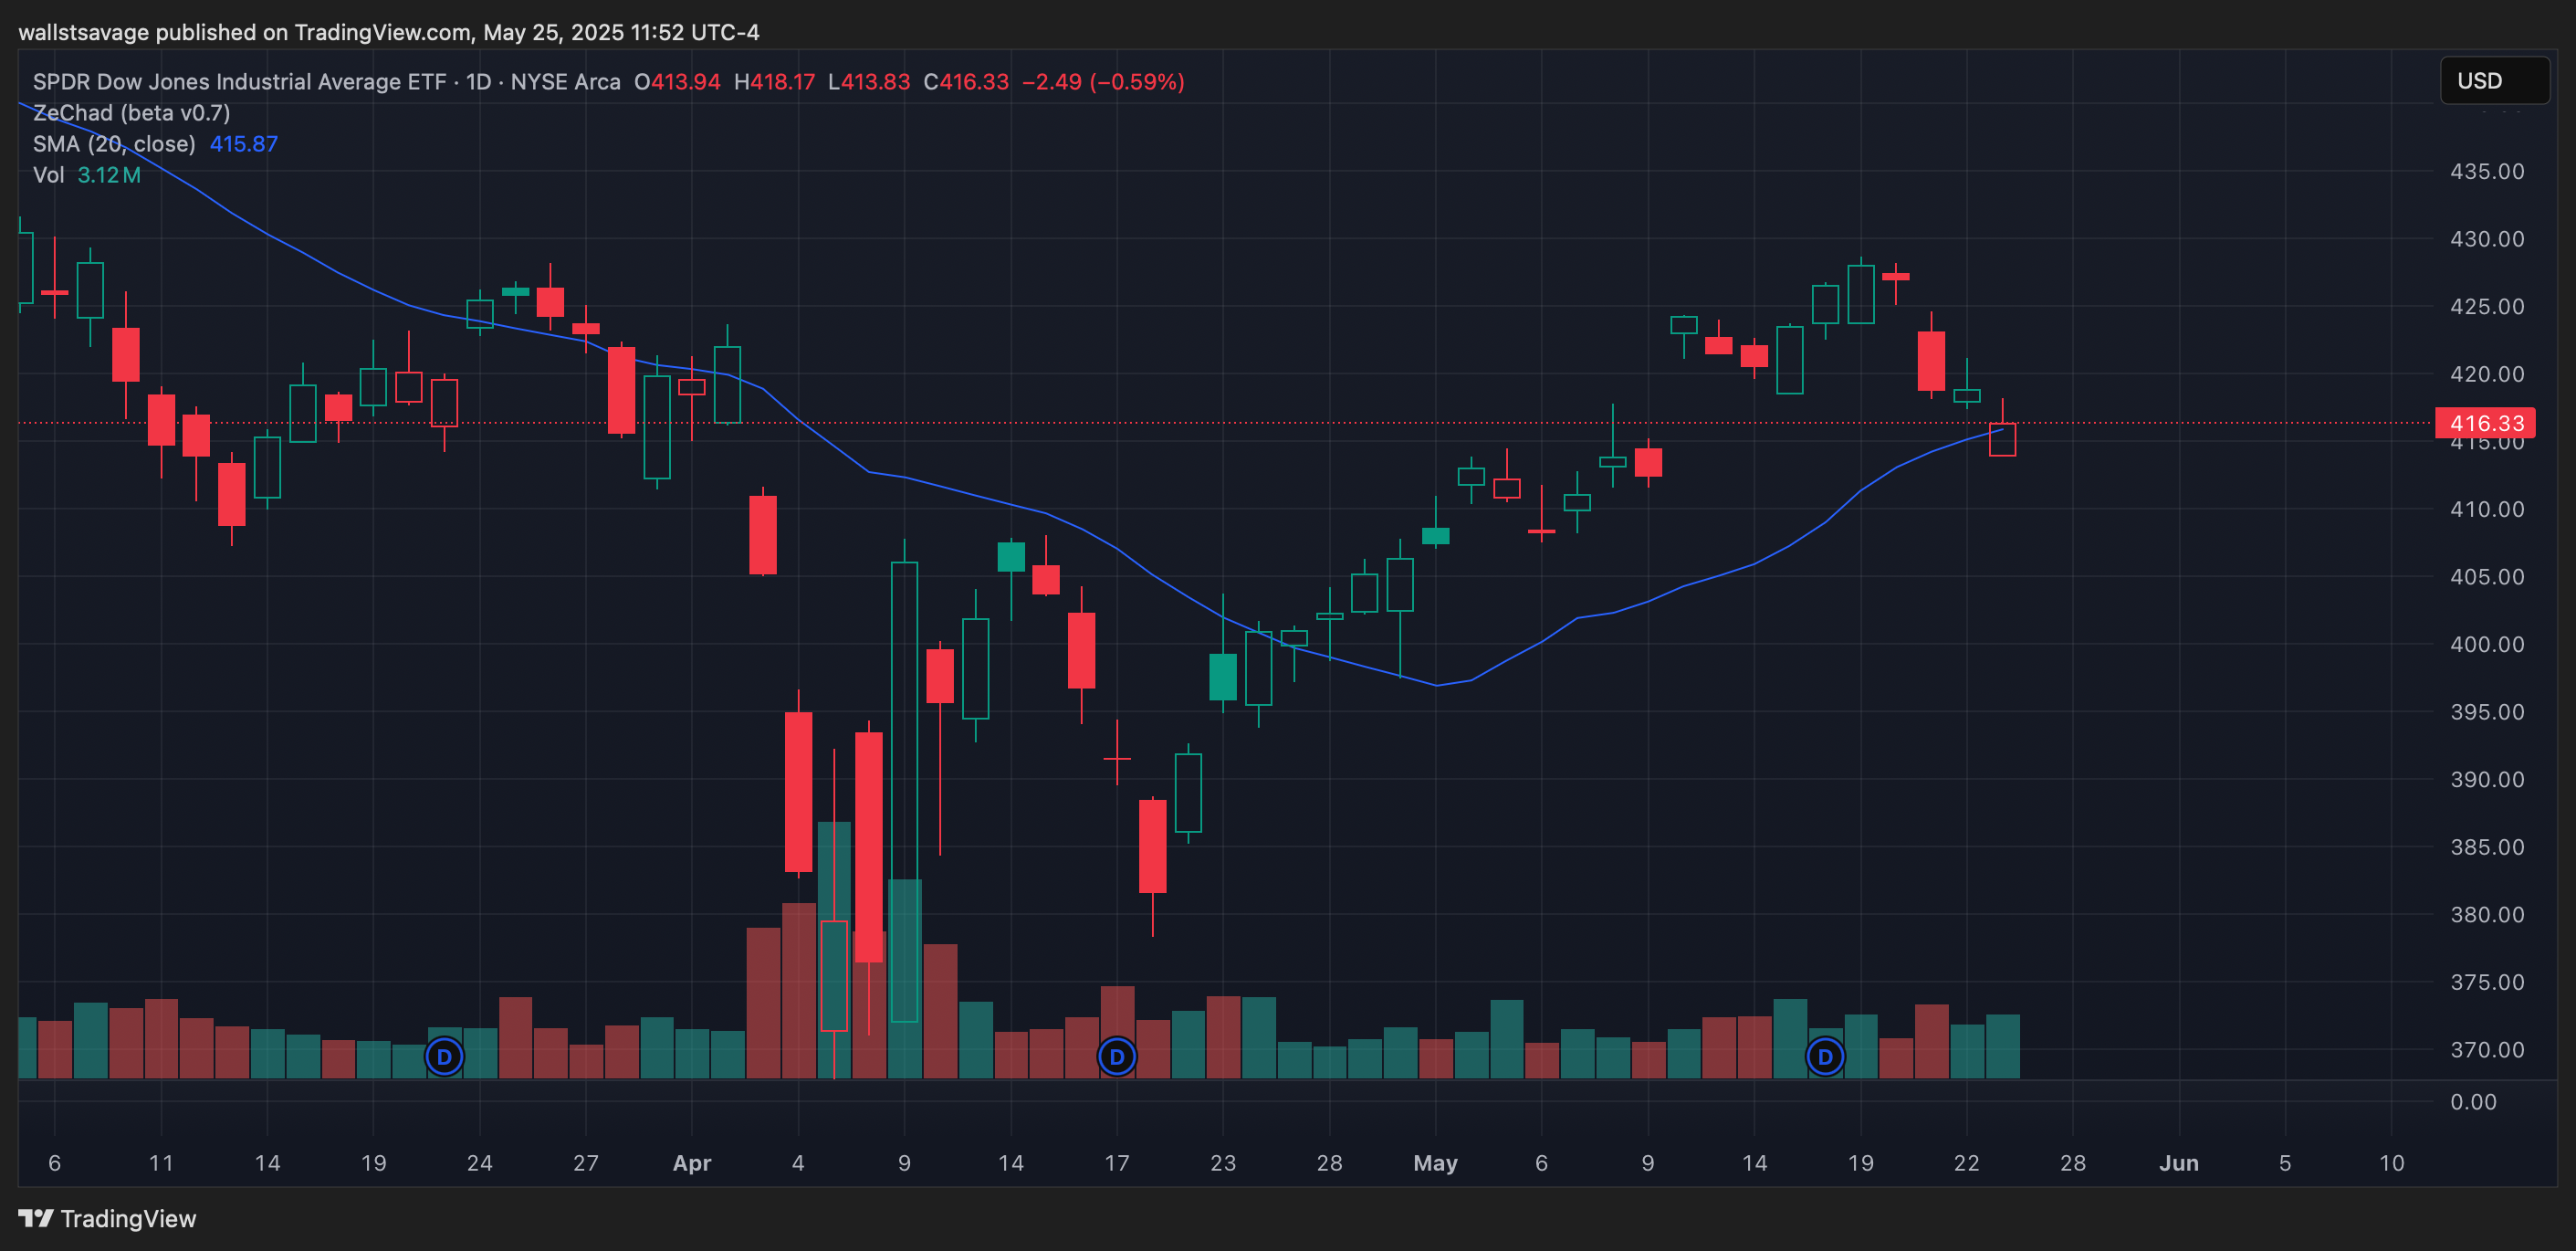Click the 430.00 price axis label

[x=2487, y=239]
